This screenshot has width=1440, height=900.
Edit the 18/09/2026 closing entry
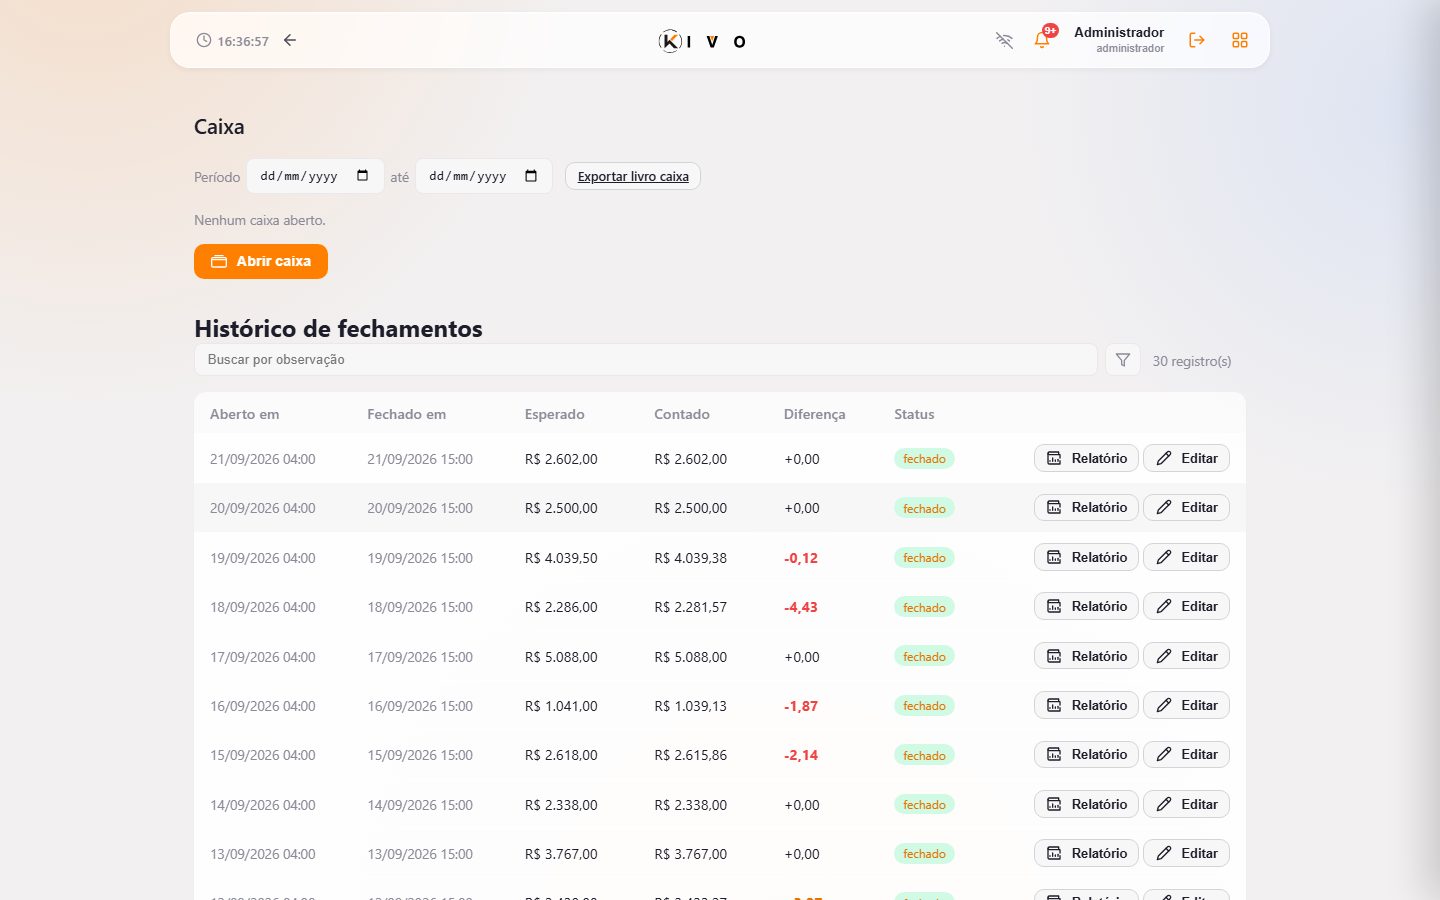[x=1186, y=606]
